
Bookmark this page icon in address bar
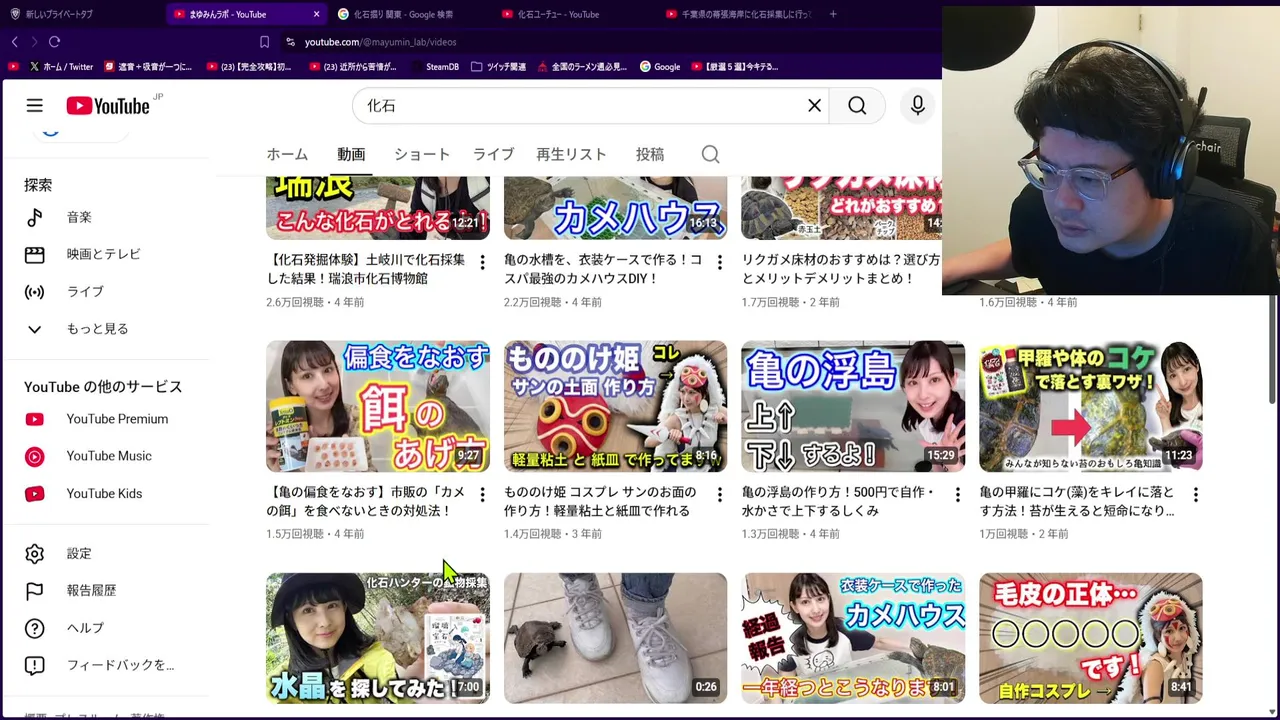coord(264,42)
